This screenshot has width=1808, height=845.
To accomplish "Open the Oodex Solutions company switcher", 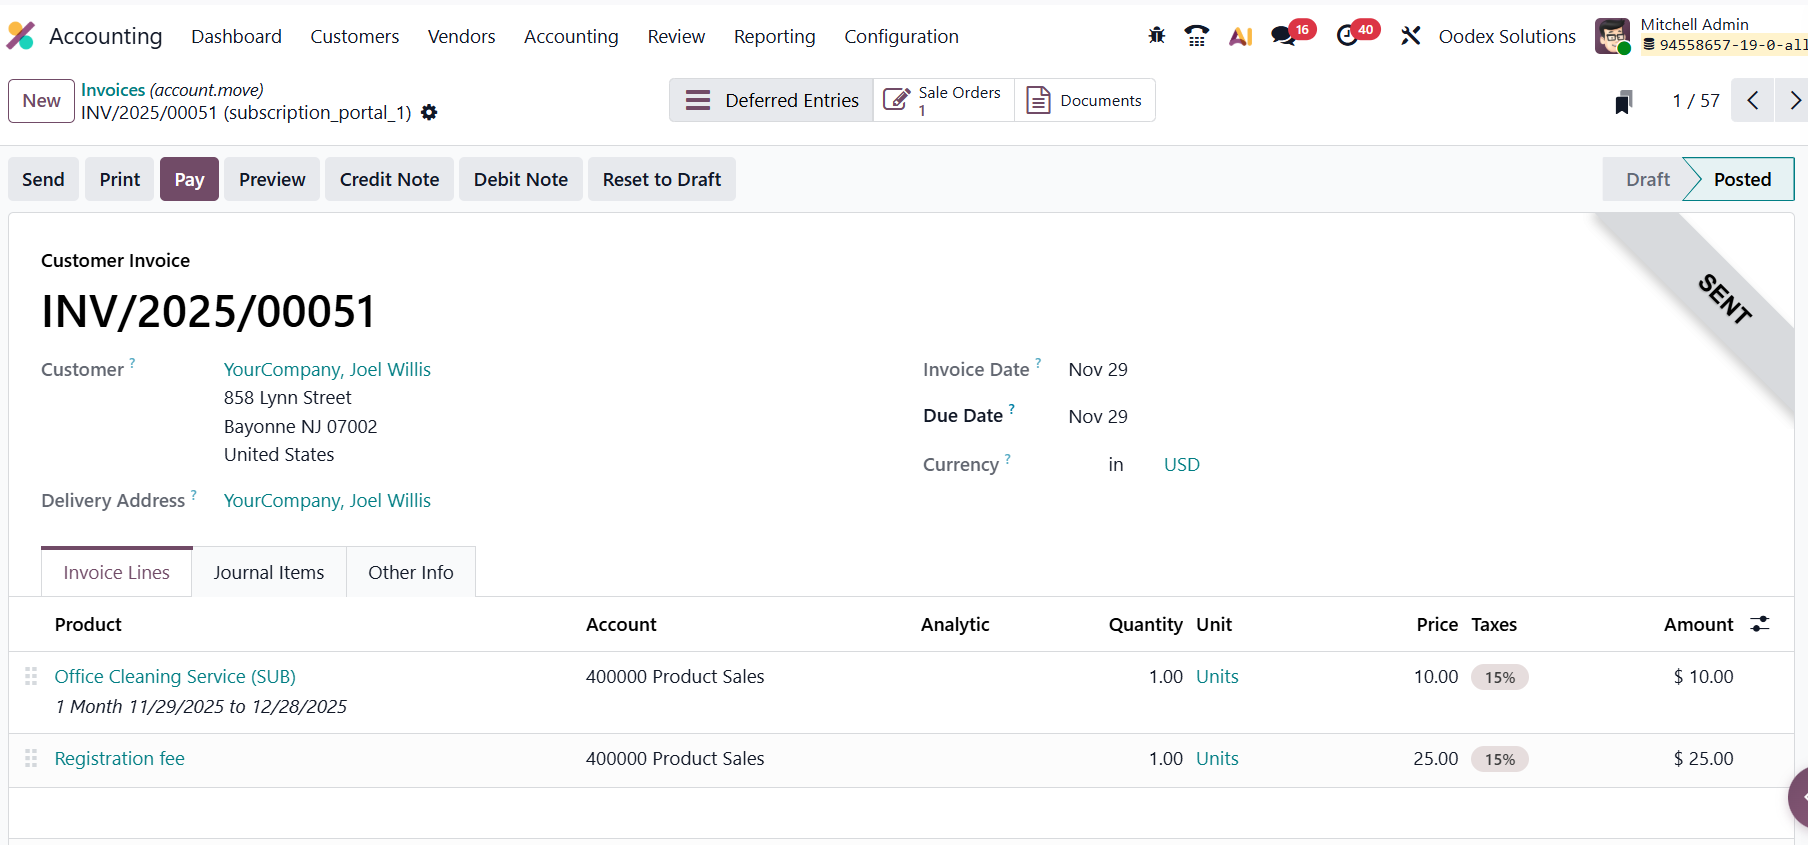I will [x=1506, y=36].
